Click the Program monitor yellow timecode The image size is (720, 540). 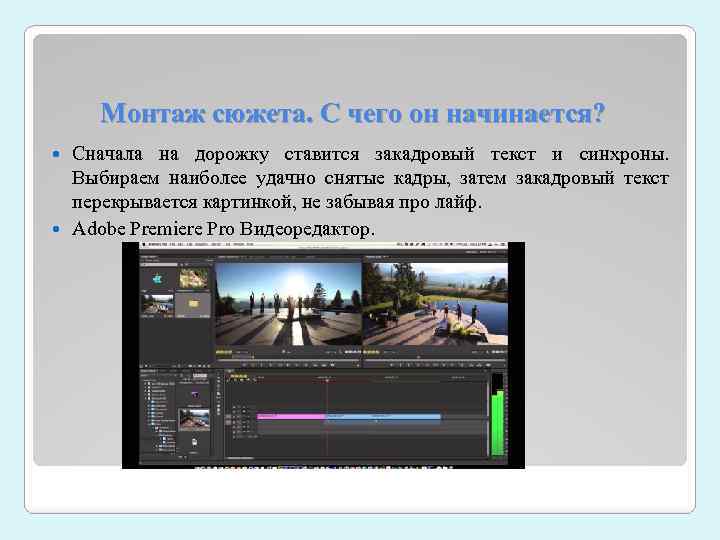371,353
